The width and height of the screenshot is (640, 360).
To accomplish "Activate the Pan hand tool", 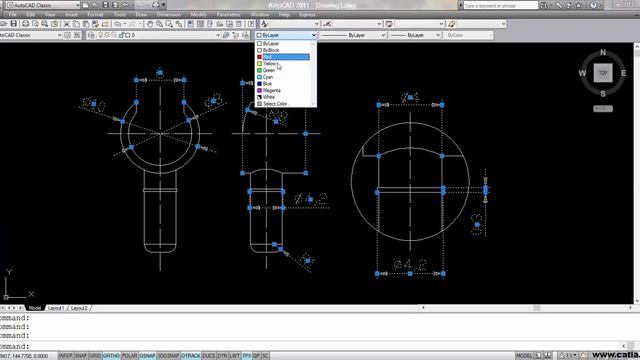I will (x=150, y=24).
